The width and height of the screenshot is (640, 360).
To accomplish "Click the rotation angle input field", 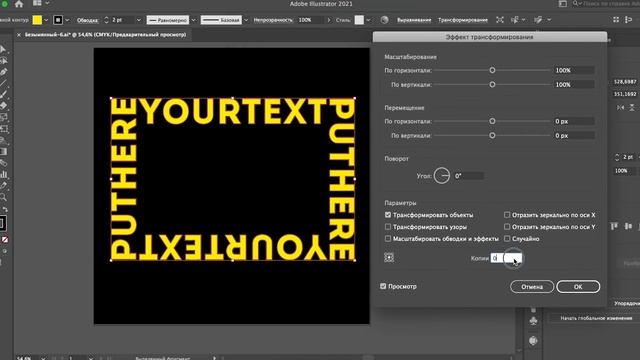I will pos(469,176).
